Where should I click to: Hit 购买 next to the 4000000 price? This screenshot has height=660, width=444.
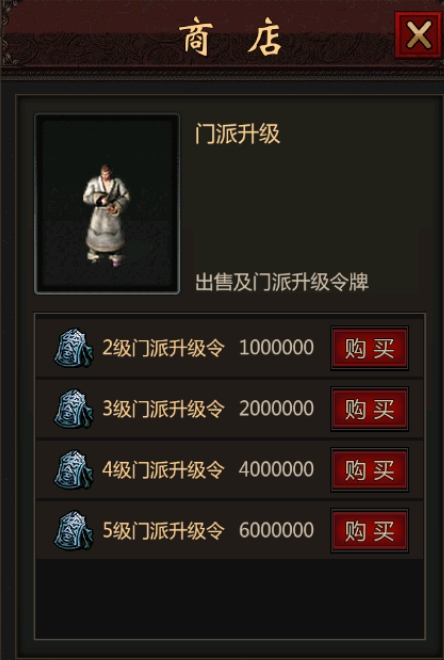(x=370, y=470)
